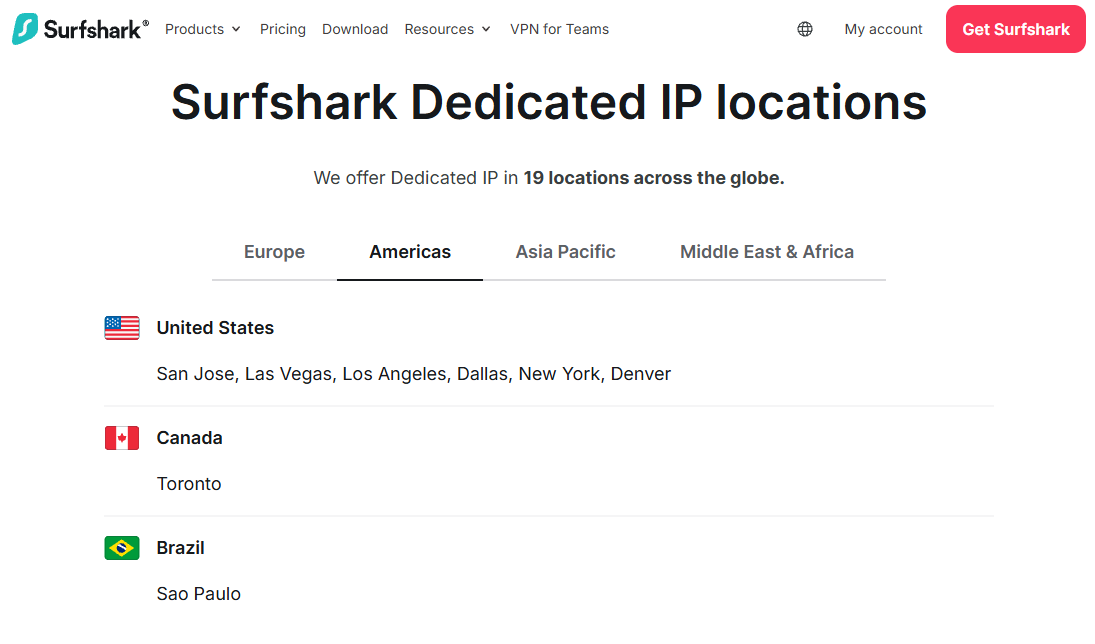This screenshot has height=644, width=1095.
Task: Click the Canada flag icon
Action: (121, 437)
